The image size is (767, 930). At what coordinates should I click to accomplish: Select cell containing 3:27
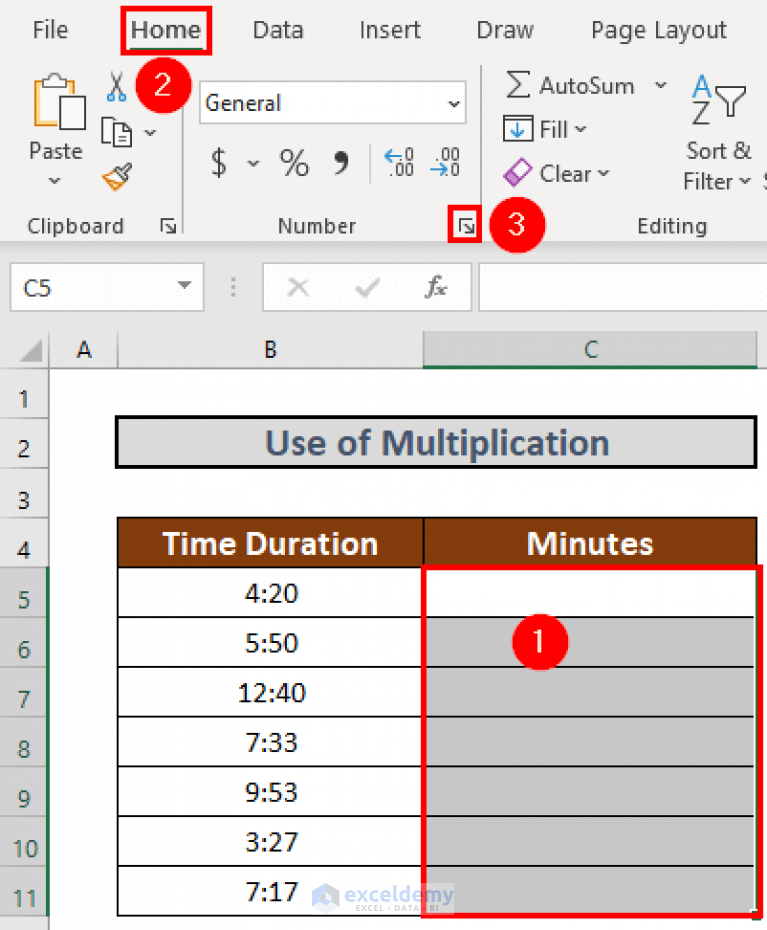[x=270, y=842]
